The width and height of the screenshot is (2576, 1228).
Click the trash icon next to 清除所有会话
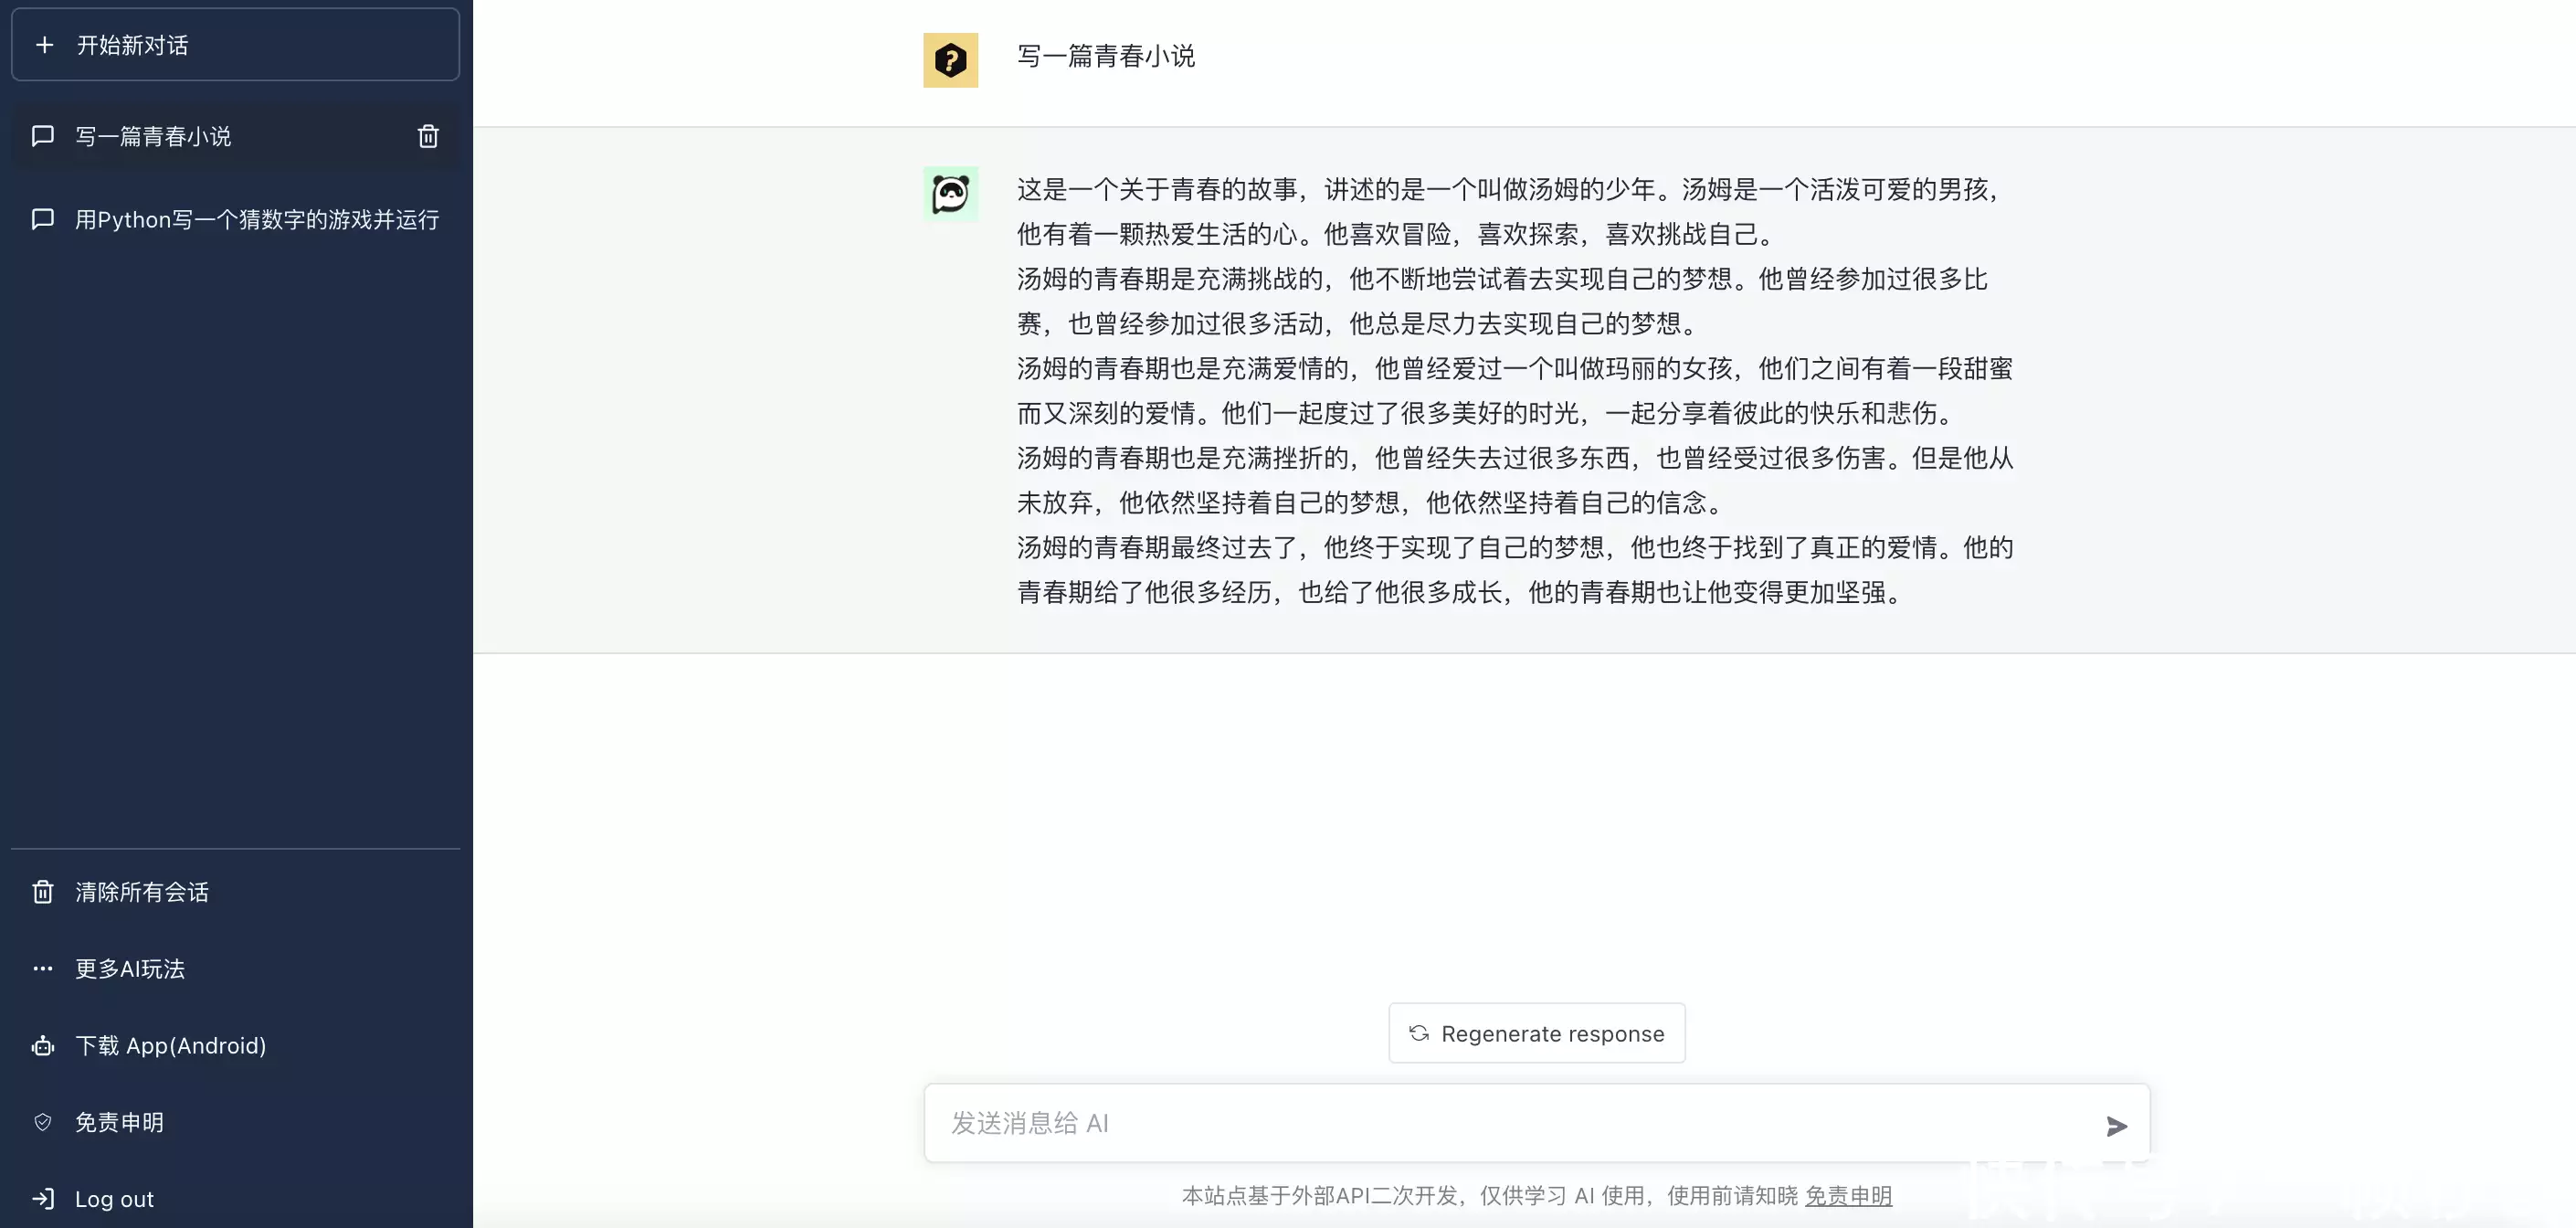click(x=43, y=891)
